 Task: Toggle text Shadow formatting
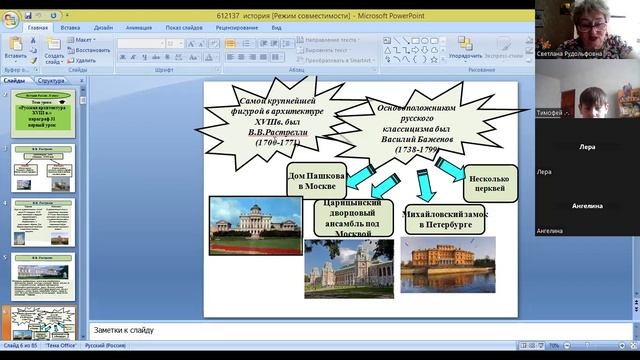tap(167, 57)
